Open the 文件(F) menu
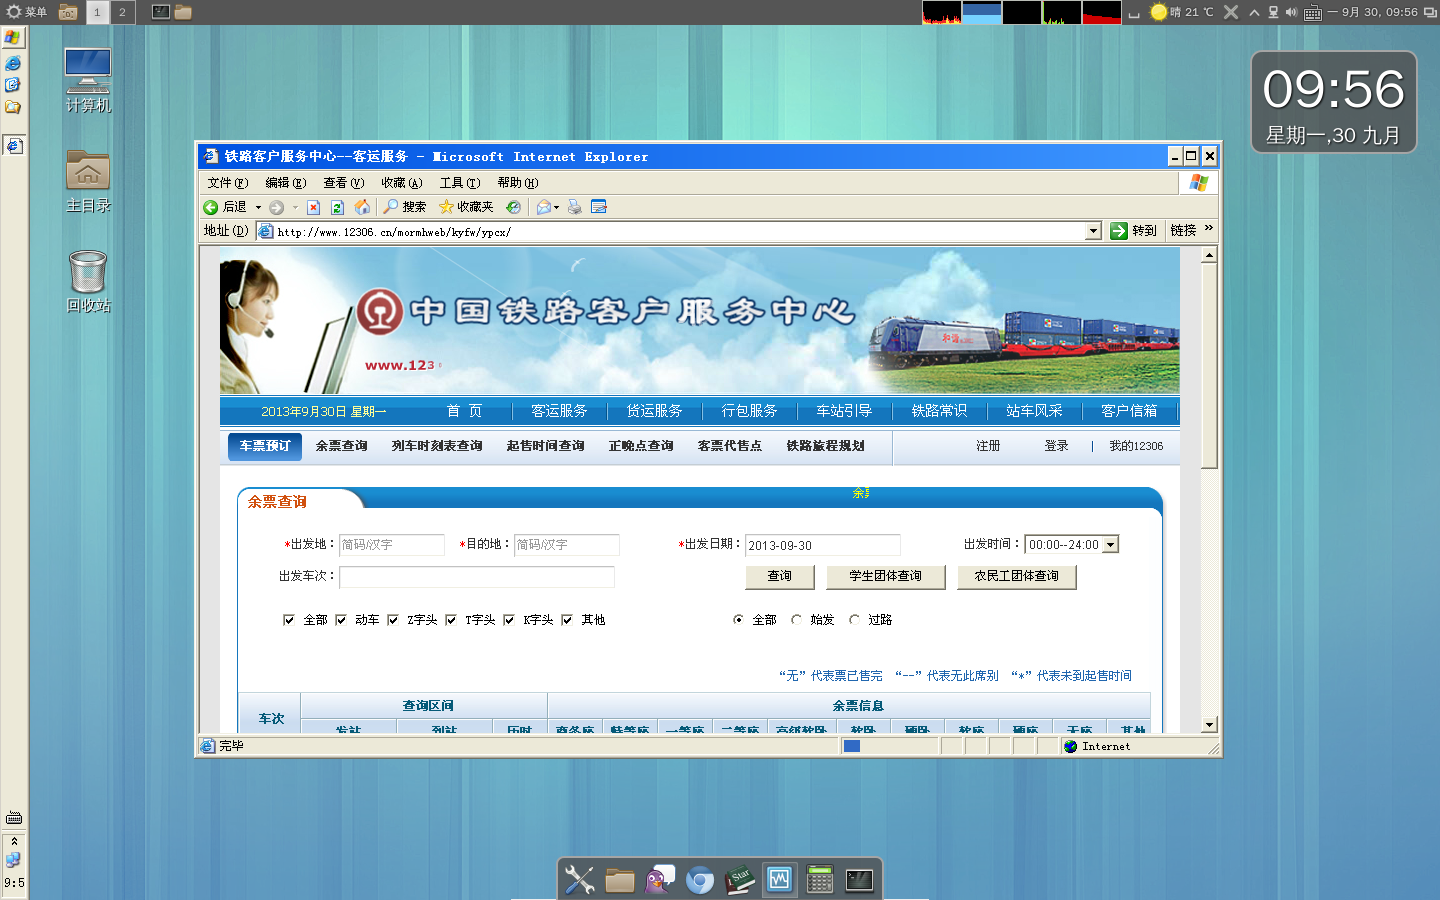Screen dimensions: 1440x900 coord(228,183)
